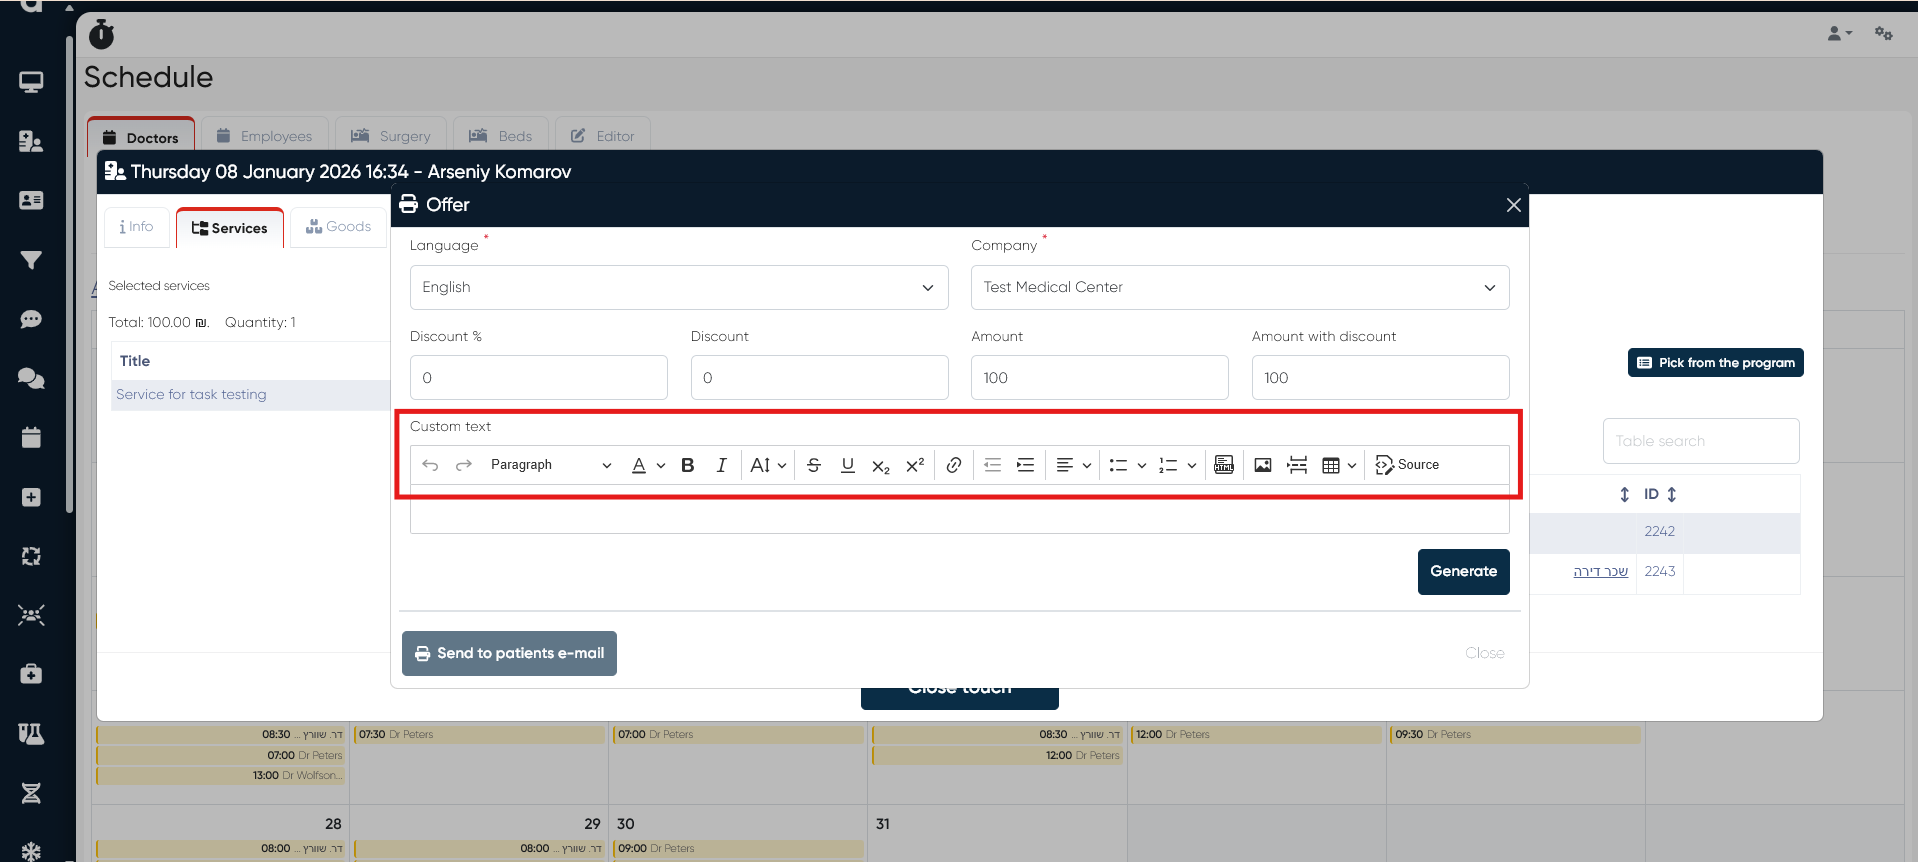Click Send to patients e-mail button
This screenshot has height=862, width=1918.
click(509, 653)
